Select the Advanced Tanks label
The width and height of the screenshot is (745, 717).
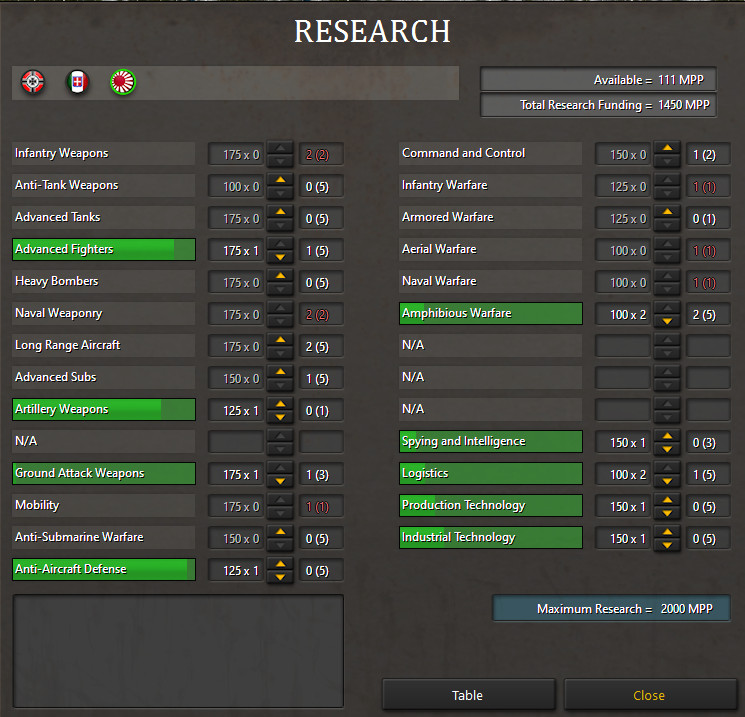click(104, 217)
